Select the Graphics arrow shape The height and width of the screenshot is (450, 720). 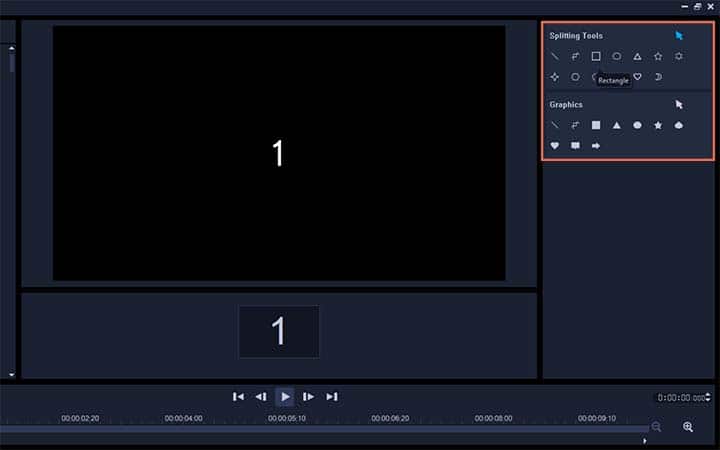tap(596, 146)
